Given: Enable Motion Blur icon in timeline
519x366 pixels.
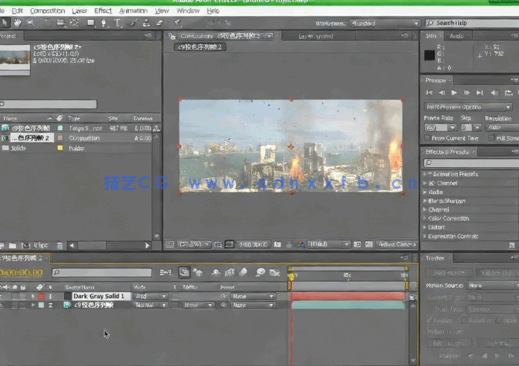Looking at the screenshot, I should 243,272.
